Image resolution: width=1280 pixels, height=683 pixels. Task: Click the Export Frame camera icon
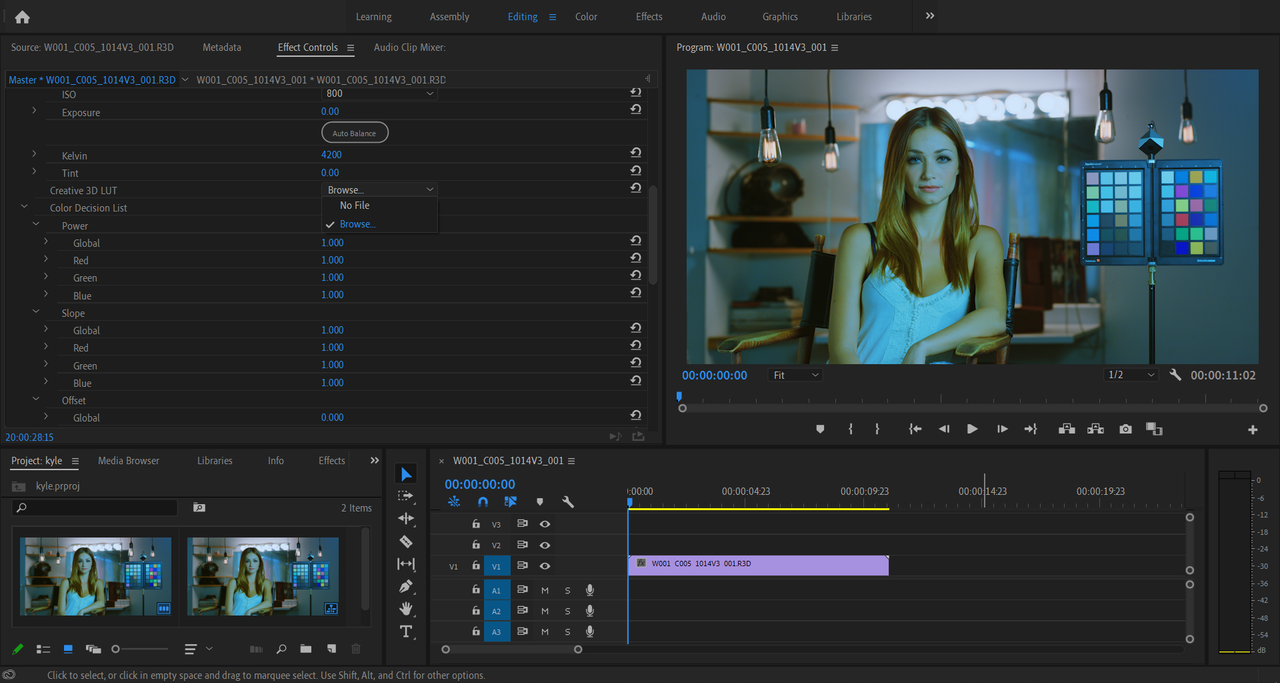coord(1126,429)
